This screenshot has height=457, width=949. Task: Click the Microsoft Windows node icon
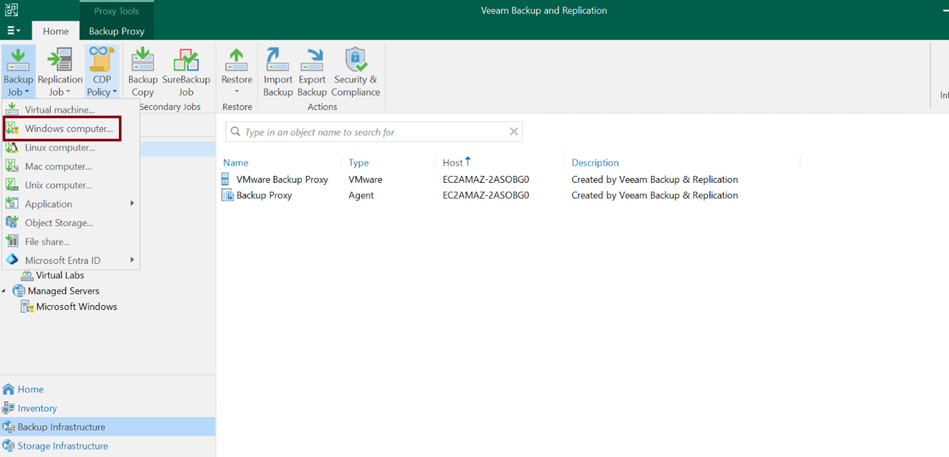(27, 307)
